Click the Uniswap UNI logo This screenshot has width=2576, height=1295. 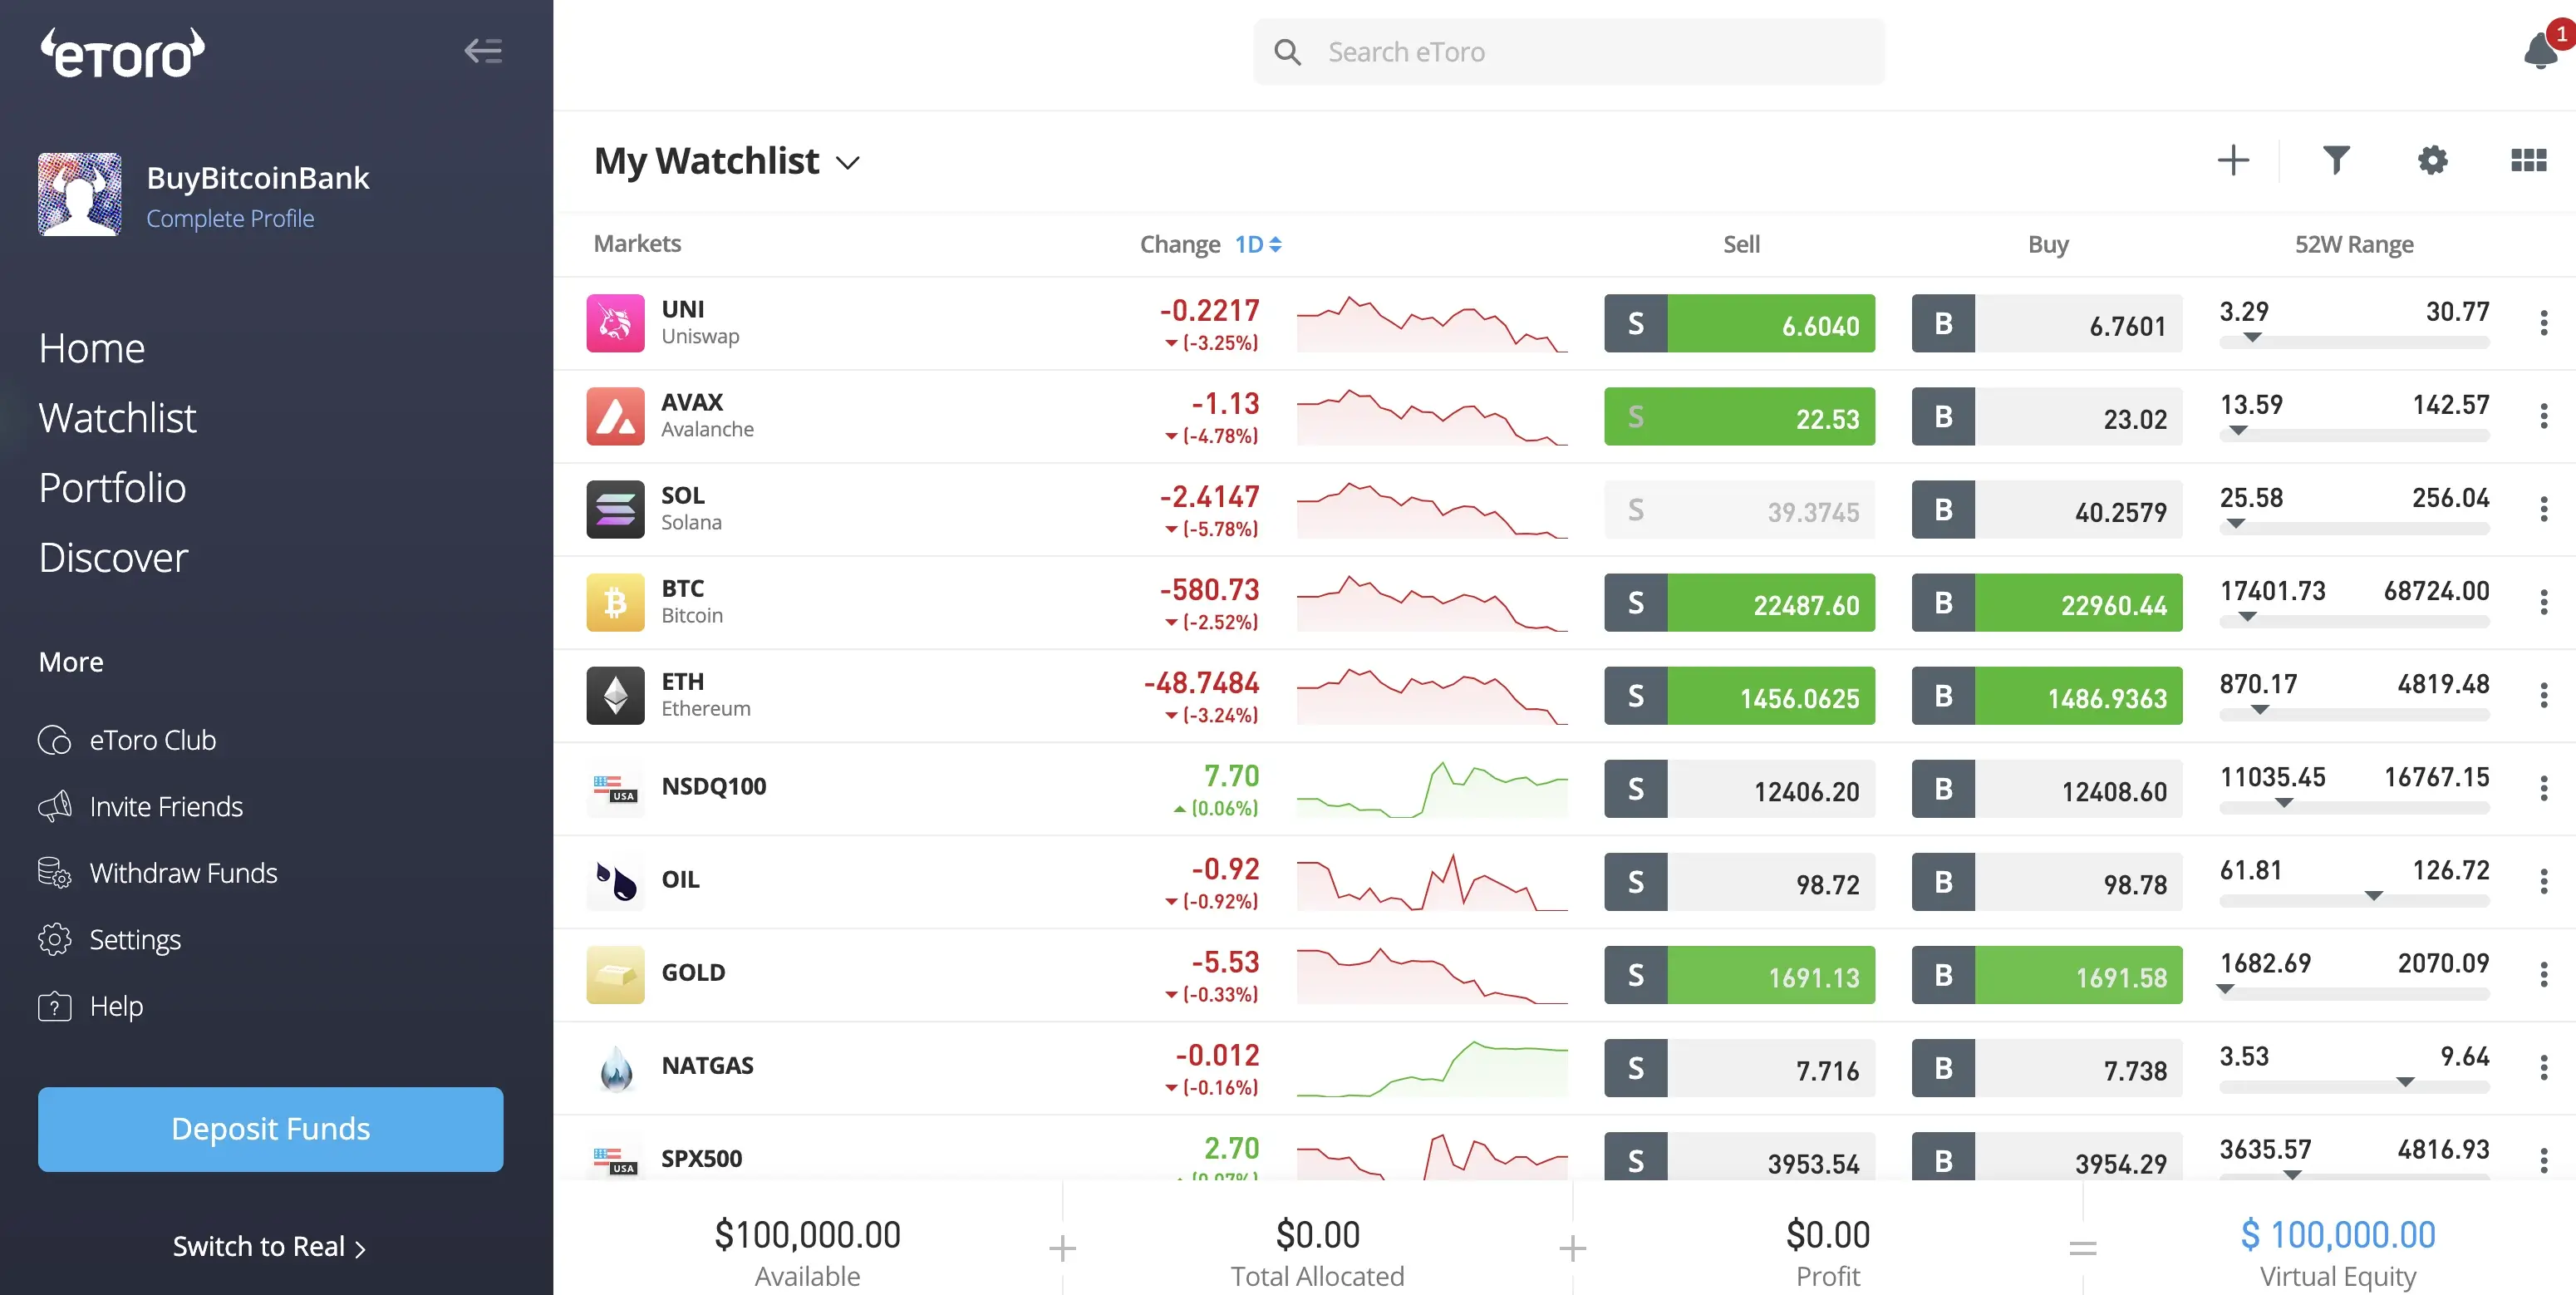(615, 323)
